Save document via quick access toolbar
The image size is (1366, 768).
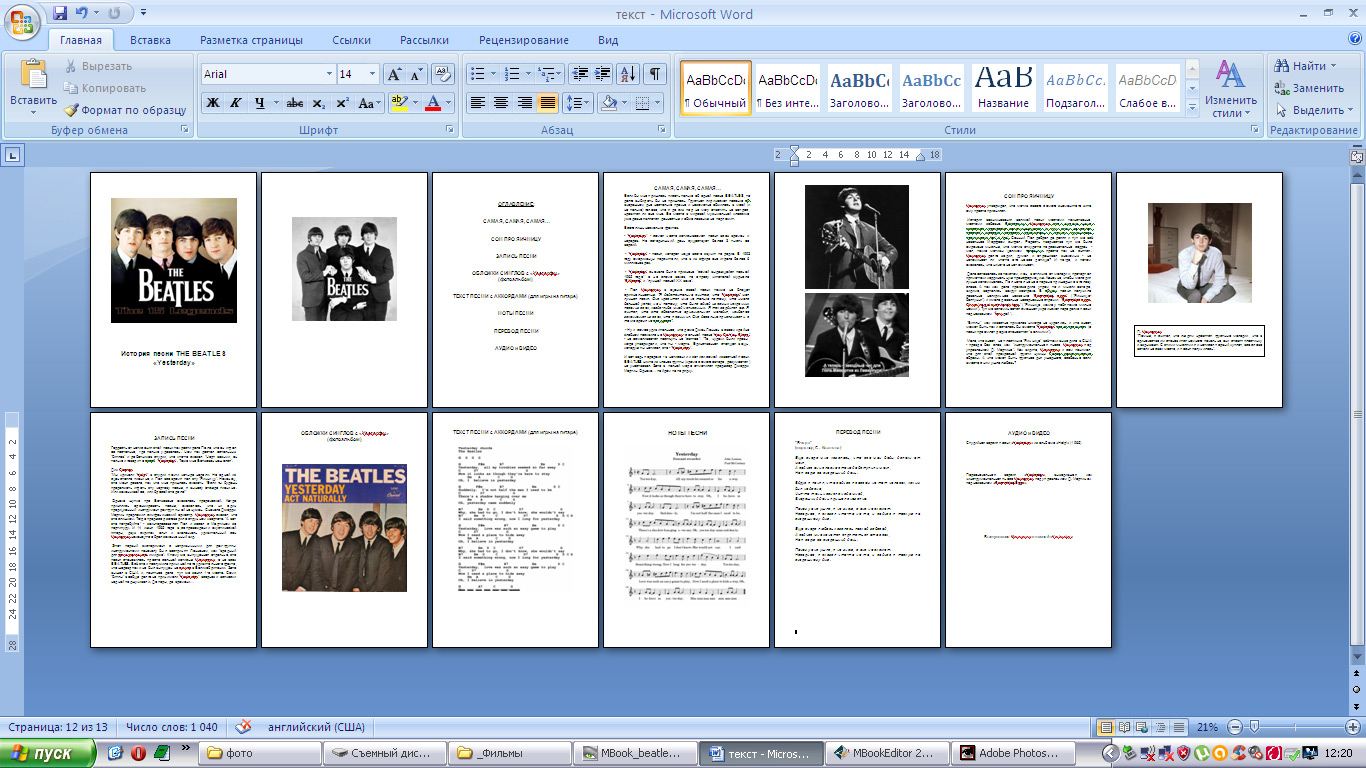pos(61,14)
